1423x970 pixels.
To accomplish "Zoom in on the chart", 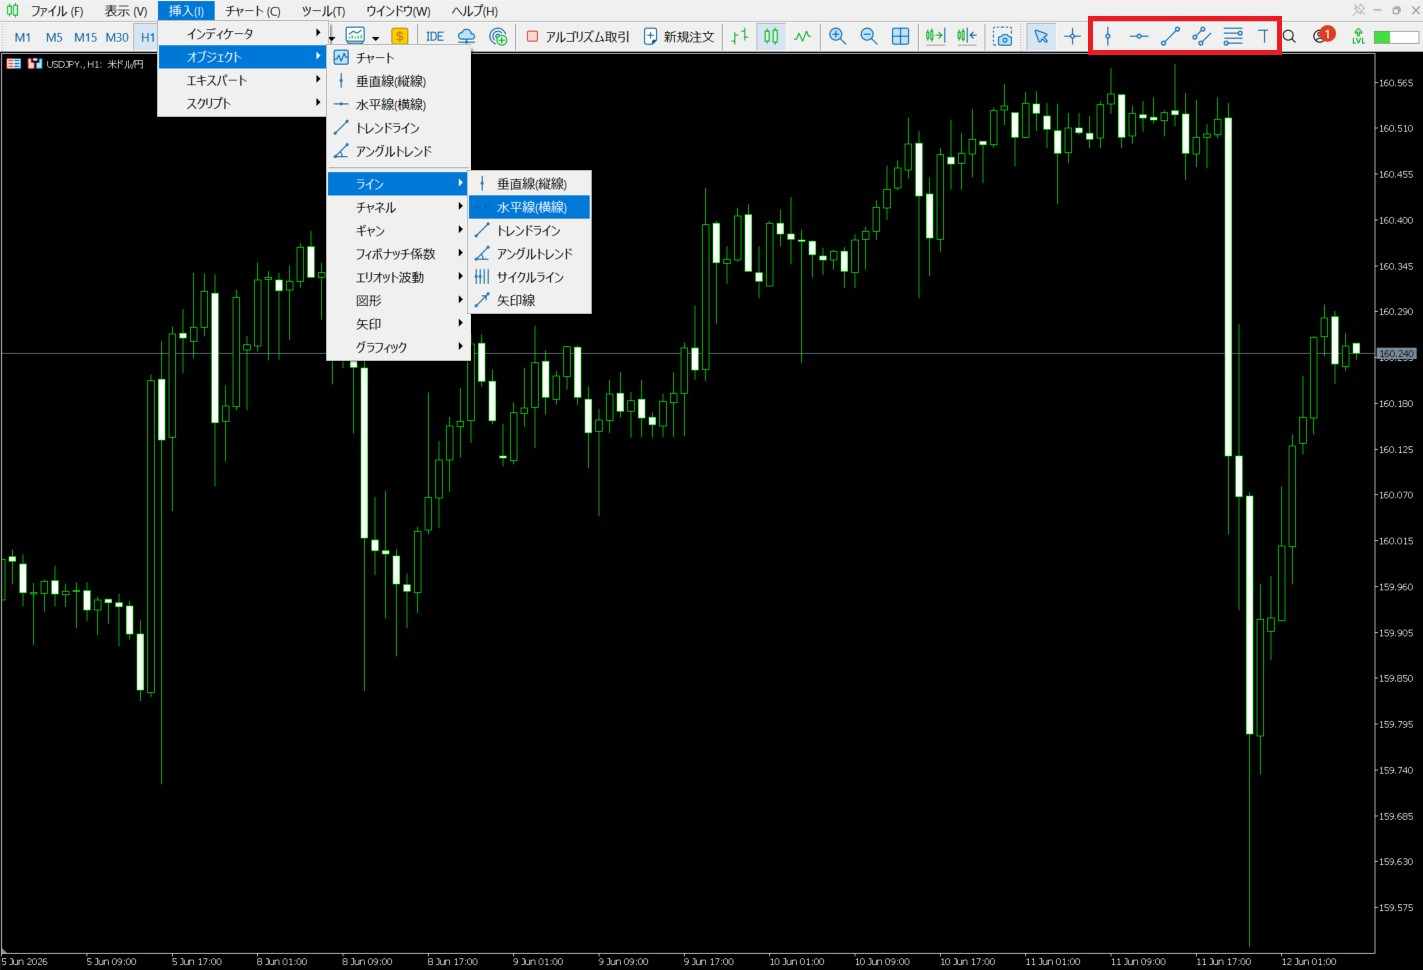I will 838,37.
